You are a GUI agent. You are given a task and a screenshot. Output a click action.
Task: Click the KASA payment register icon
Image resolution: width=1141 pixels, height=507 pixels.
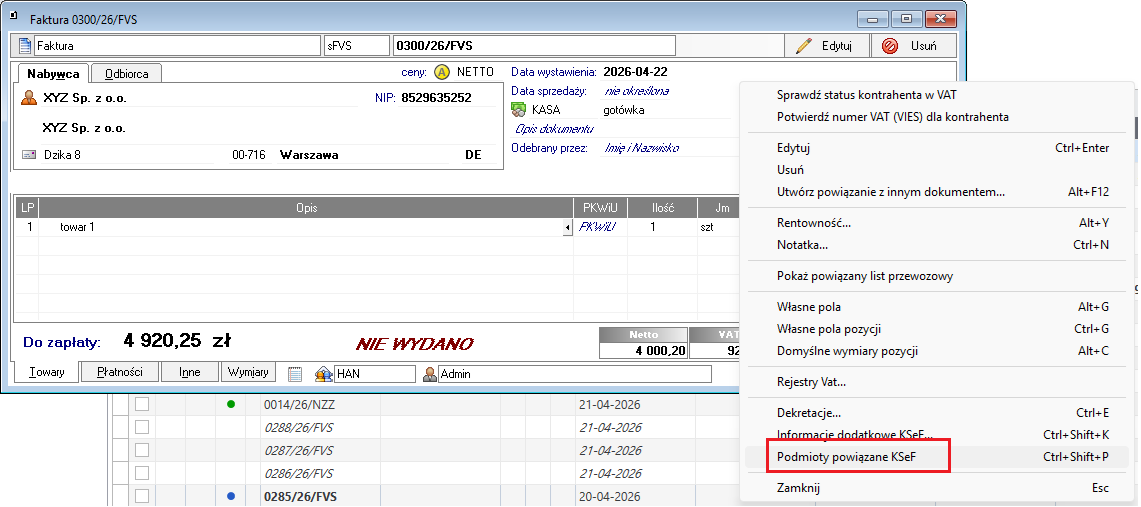518,110
